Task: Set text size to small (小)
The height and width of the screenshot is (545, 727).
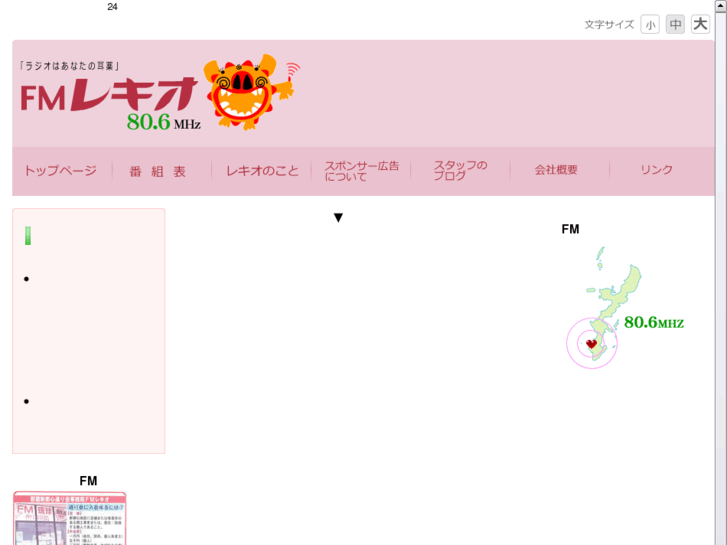Action: [650, 25]
